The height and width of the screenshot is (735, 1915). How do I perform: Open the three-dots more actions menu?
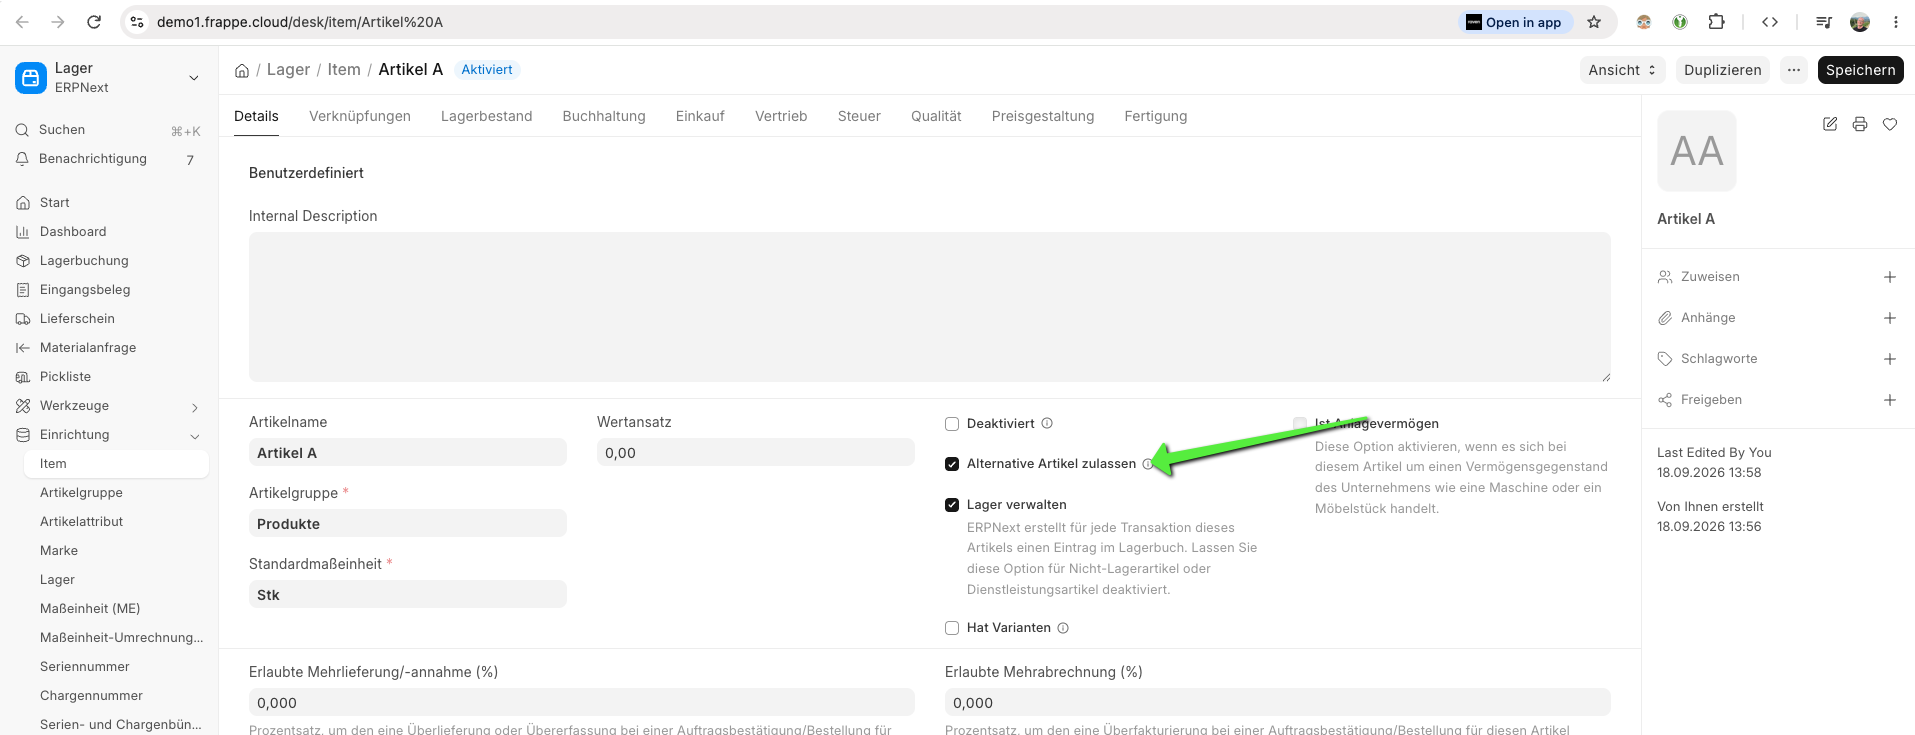(x=1794, y=70)
